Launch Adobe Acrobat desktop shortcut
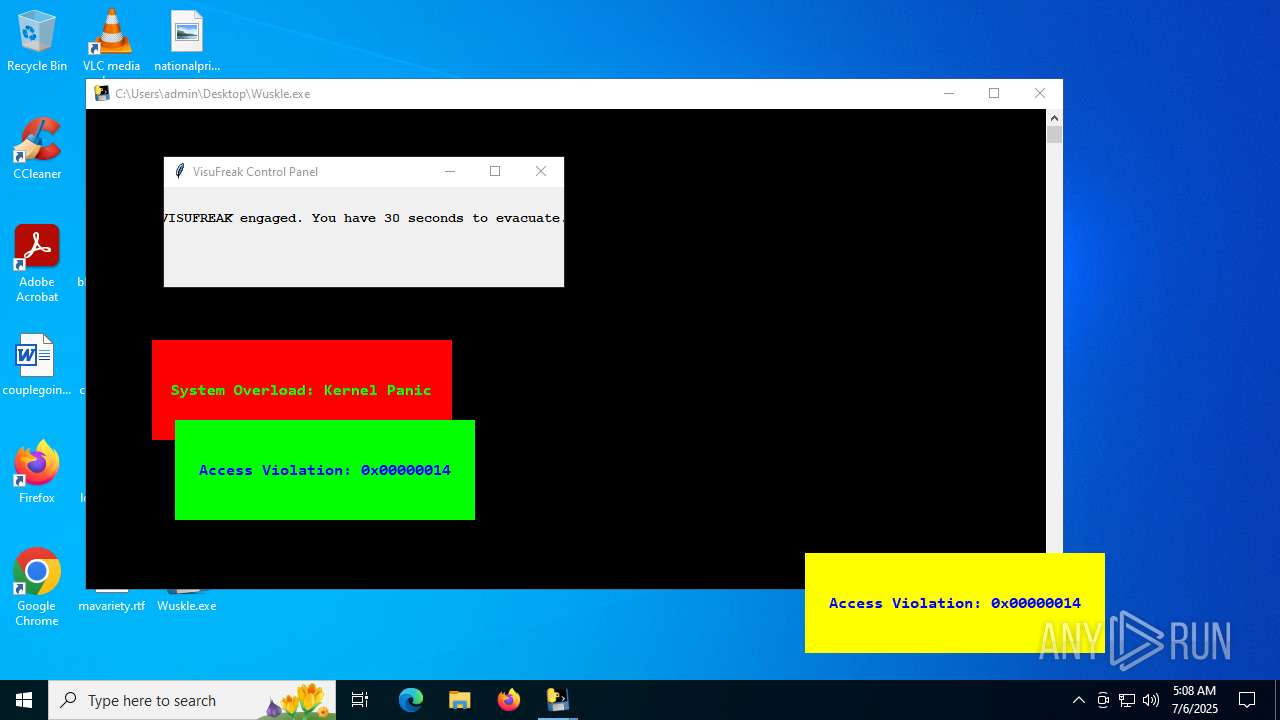 [x=37, y=263]
